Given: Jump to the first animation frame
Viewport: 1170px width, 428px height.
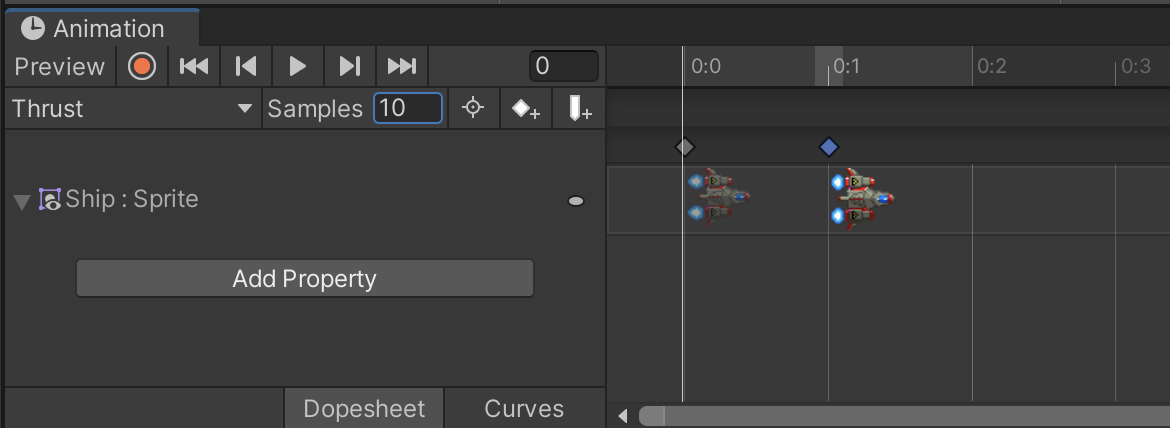Looking at the screenshot, I should click(x=194, y=67).
